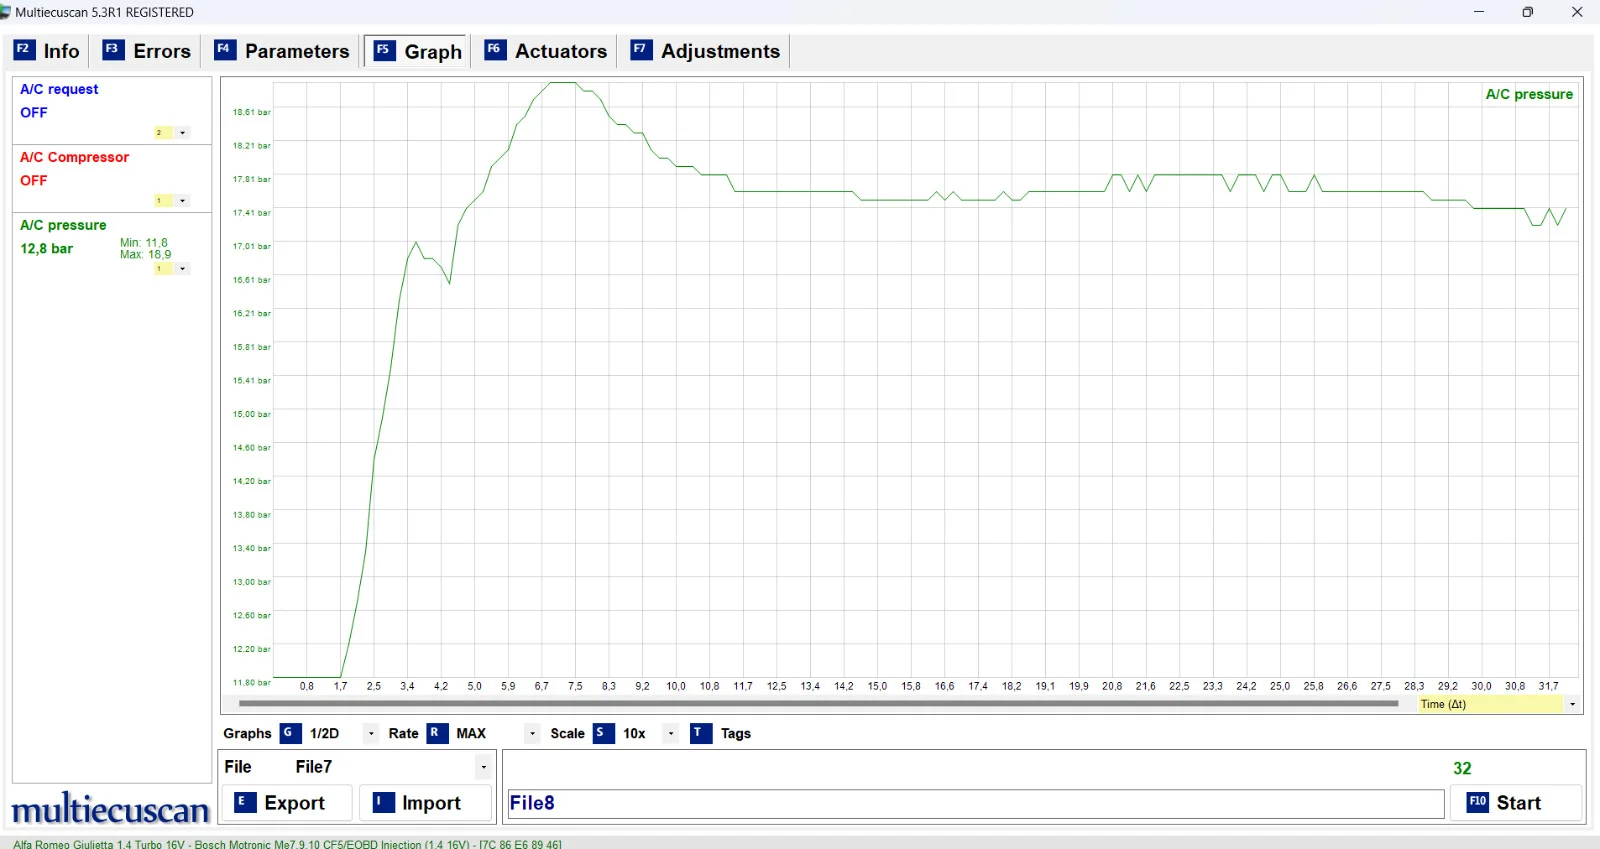Toggle the Tags option
Screen dimensions: 1600x849
(x=701, y=733)
